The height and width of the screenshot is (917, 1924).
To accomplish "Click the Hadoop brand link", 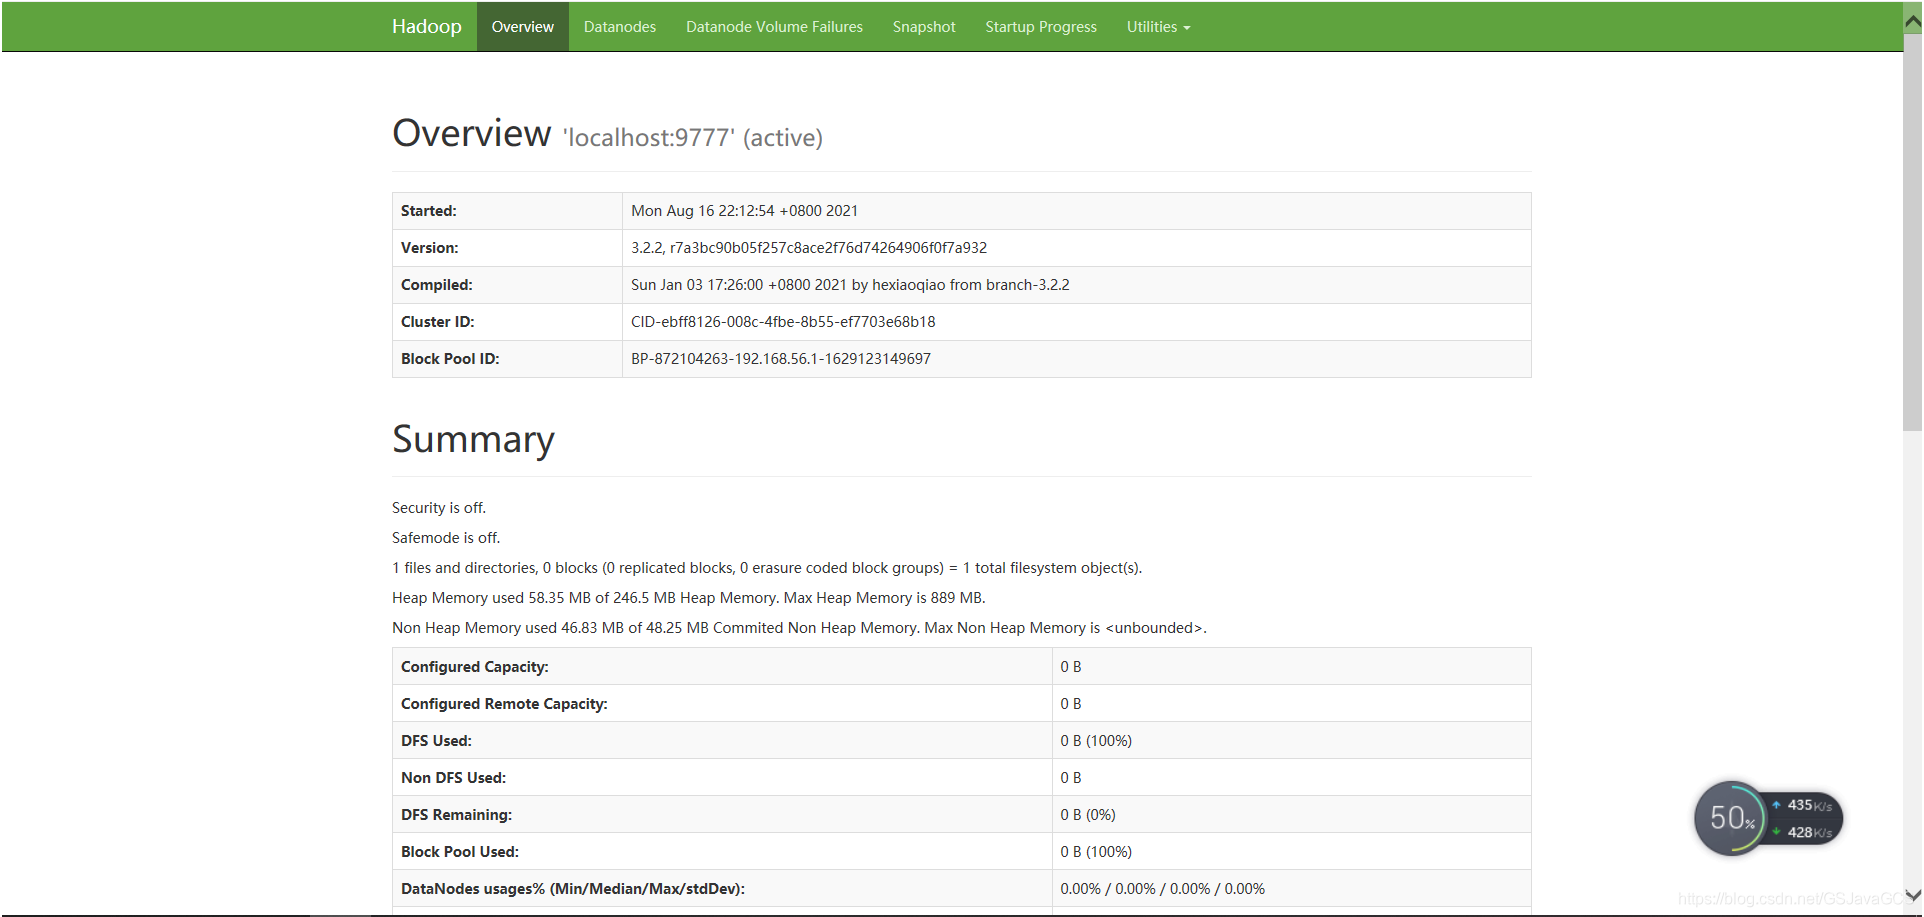I will [427, 26].
